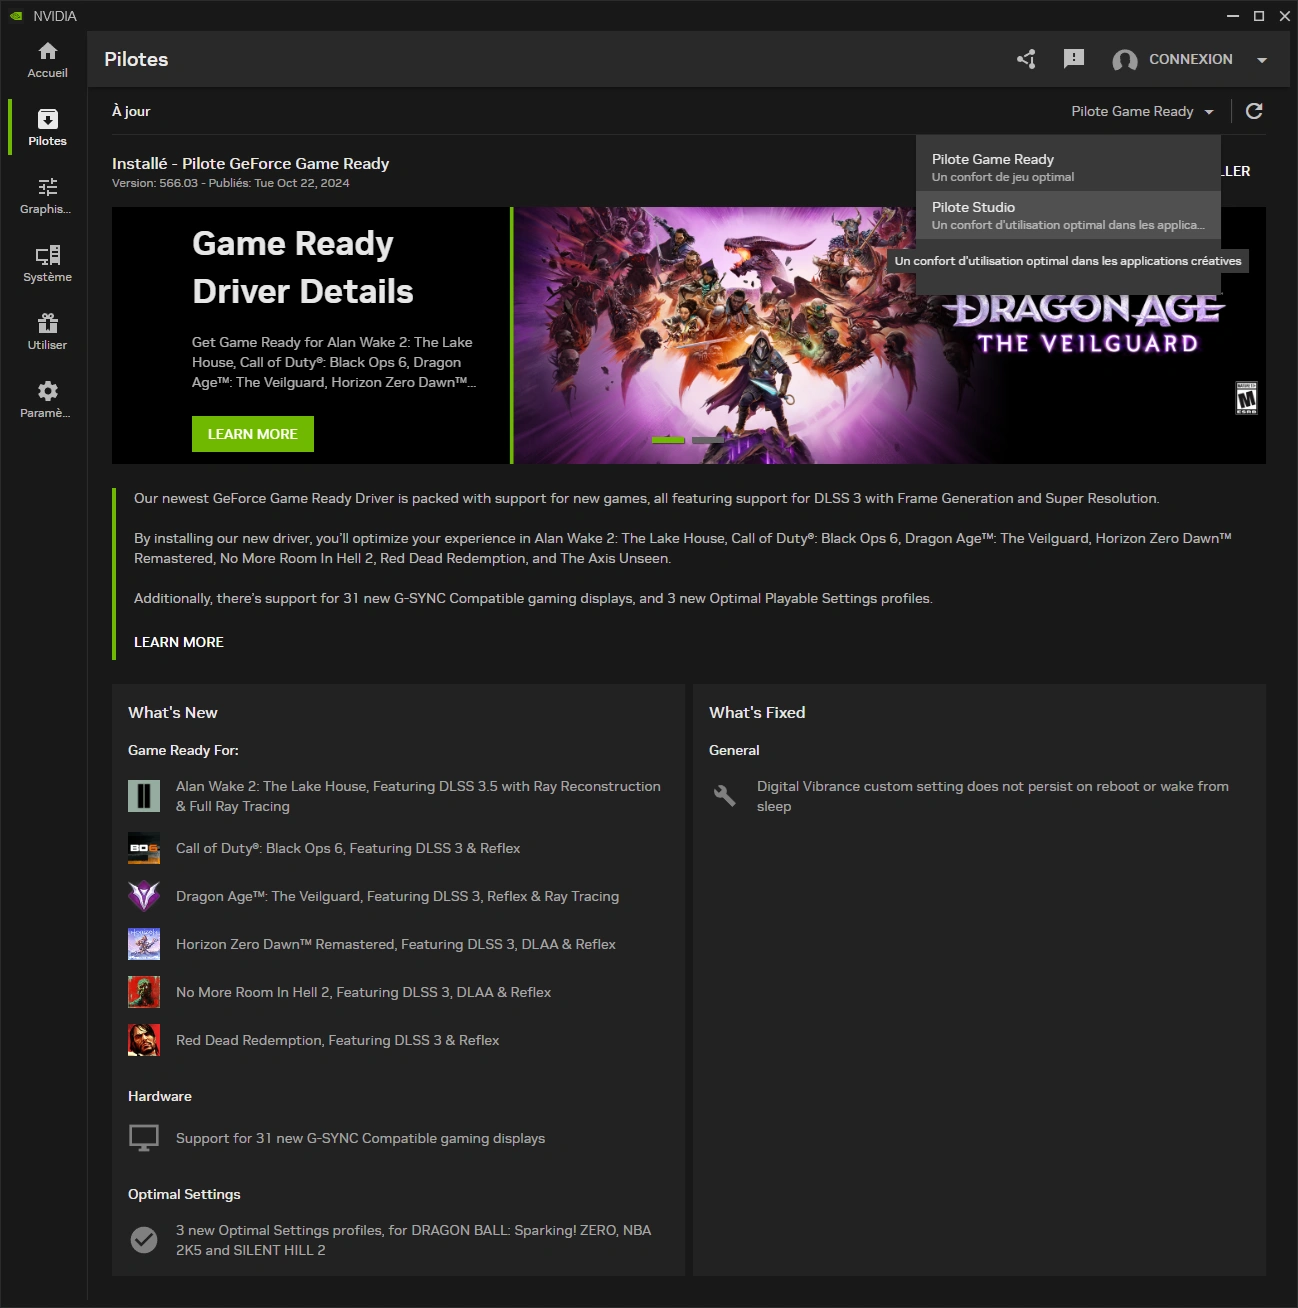Choose Pilote Game Ready menu option
1298x1308 pixels.
(x=1068, y=167)
